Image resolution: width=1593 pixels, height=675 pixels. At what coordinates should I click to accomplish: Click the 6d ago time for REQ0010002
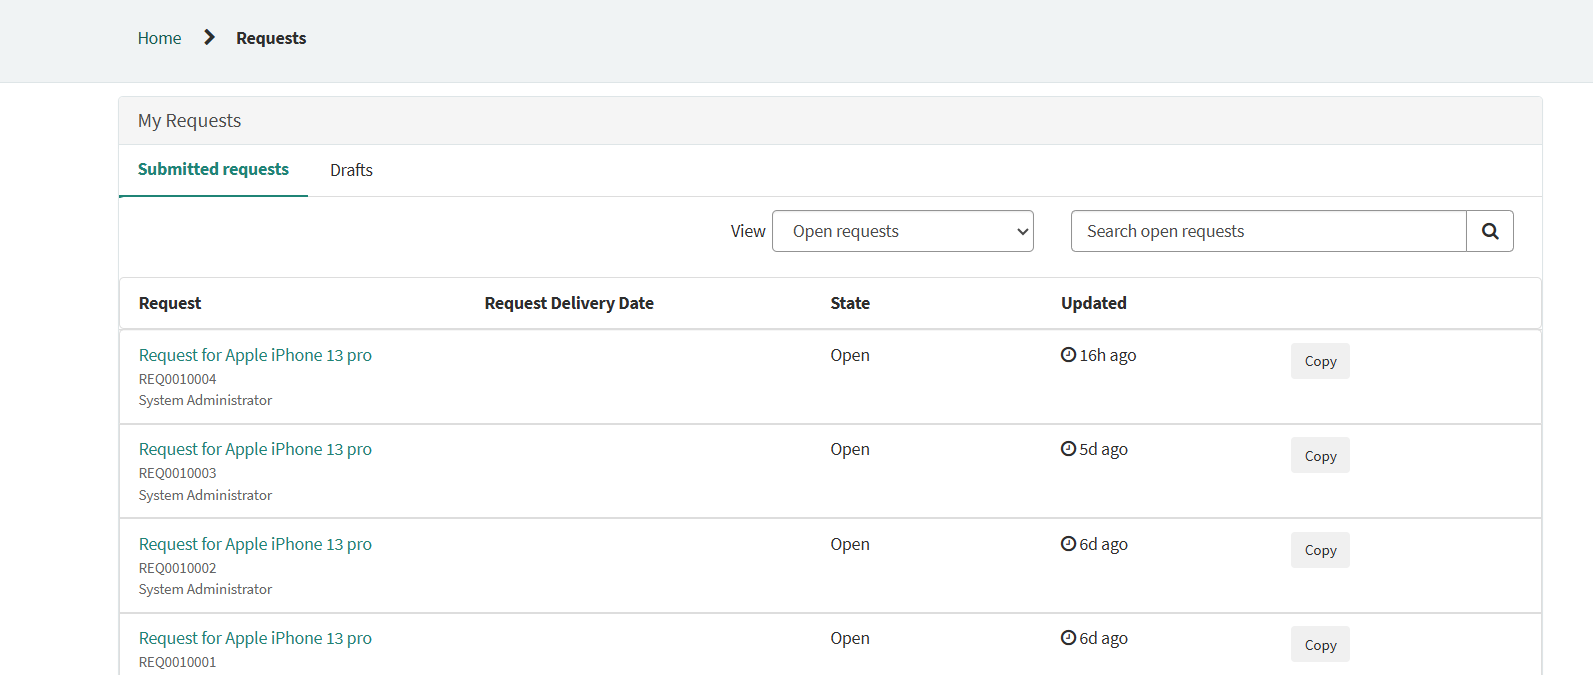(1103, 544)
